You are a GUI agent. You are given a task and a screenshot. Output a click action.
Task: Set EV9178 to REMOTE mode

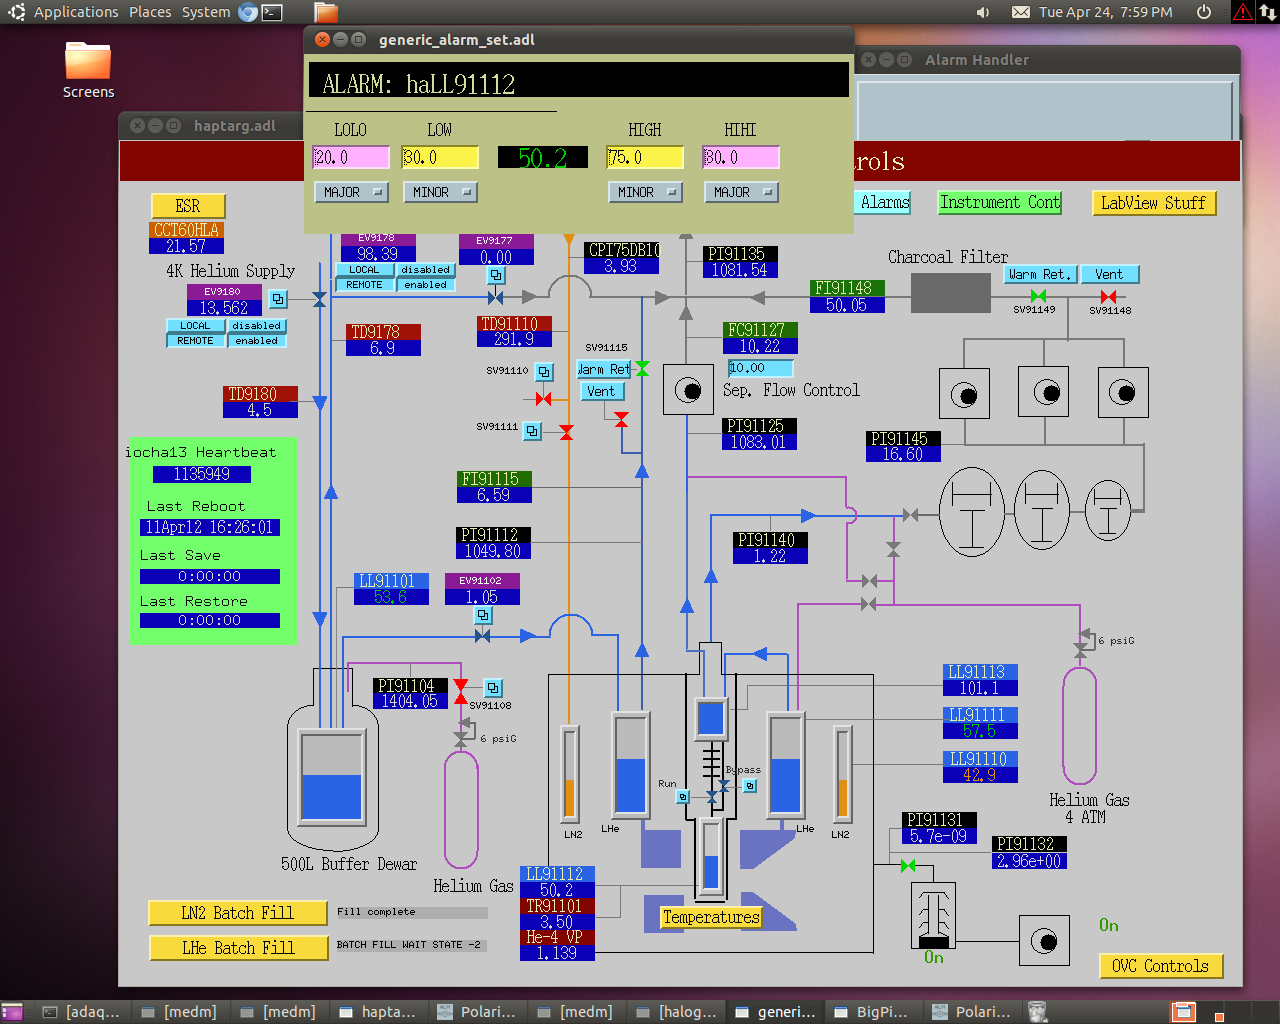pyautogui.click(x=365, y=285)
